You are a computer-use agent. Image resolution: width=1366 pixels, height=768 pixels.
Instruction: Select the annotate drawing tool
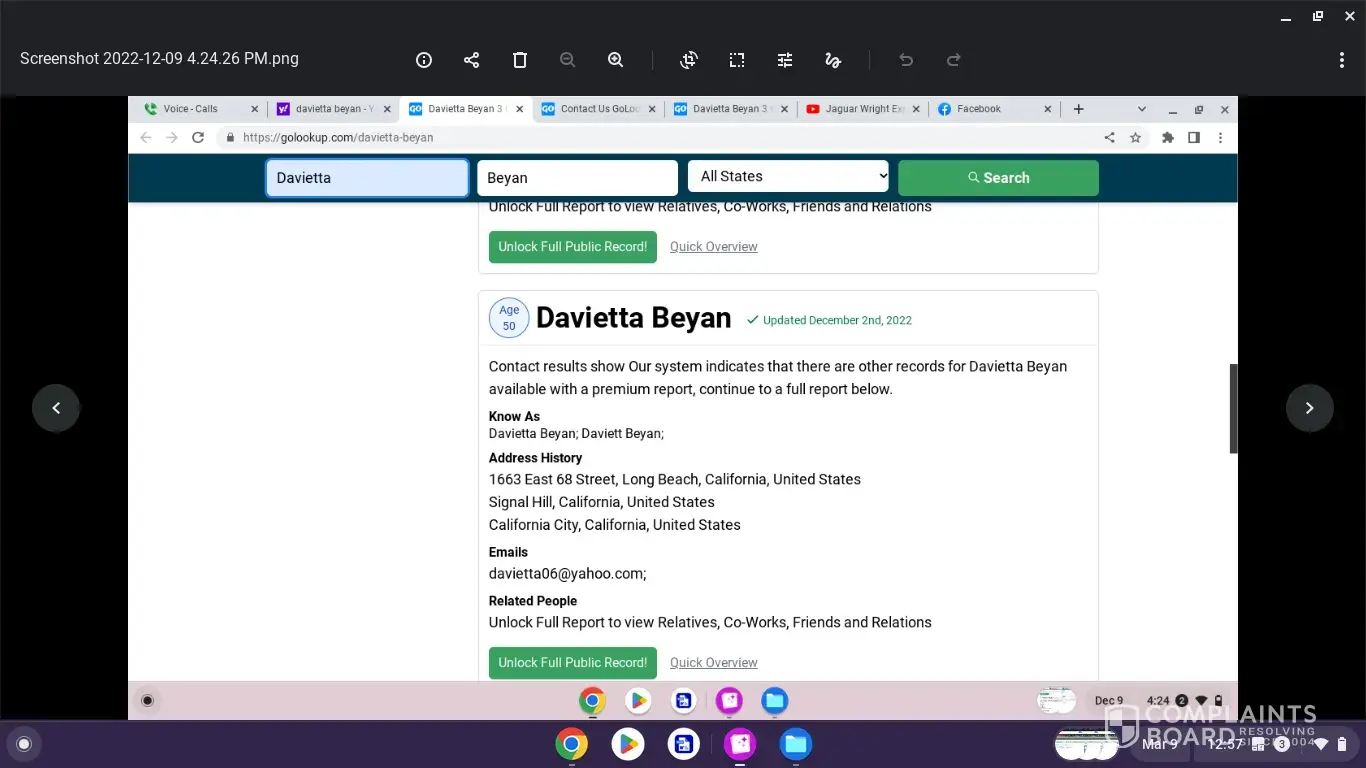(x=833, y=60)
